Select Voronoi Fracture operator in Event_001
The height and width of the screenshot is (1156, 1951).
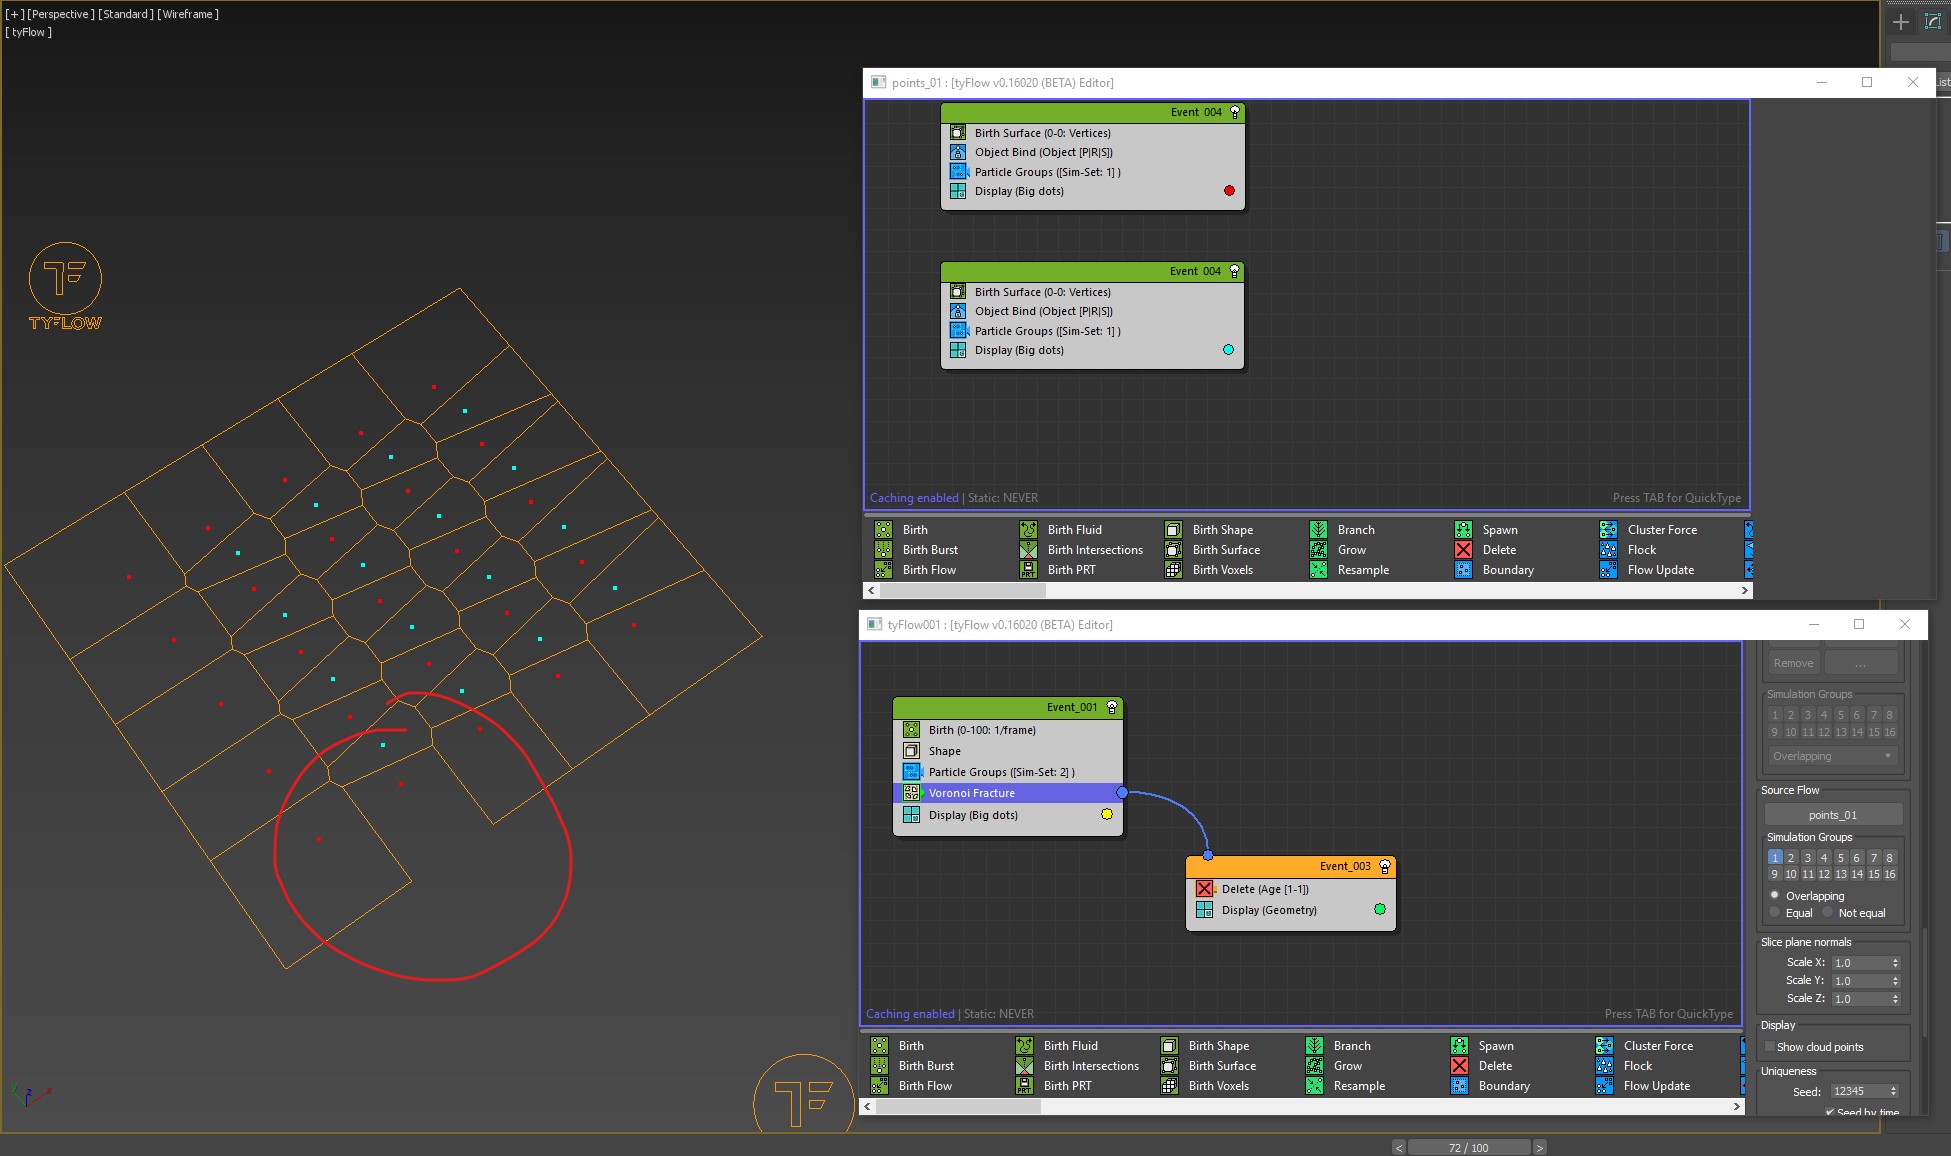pos(1008,793)
